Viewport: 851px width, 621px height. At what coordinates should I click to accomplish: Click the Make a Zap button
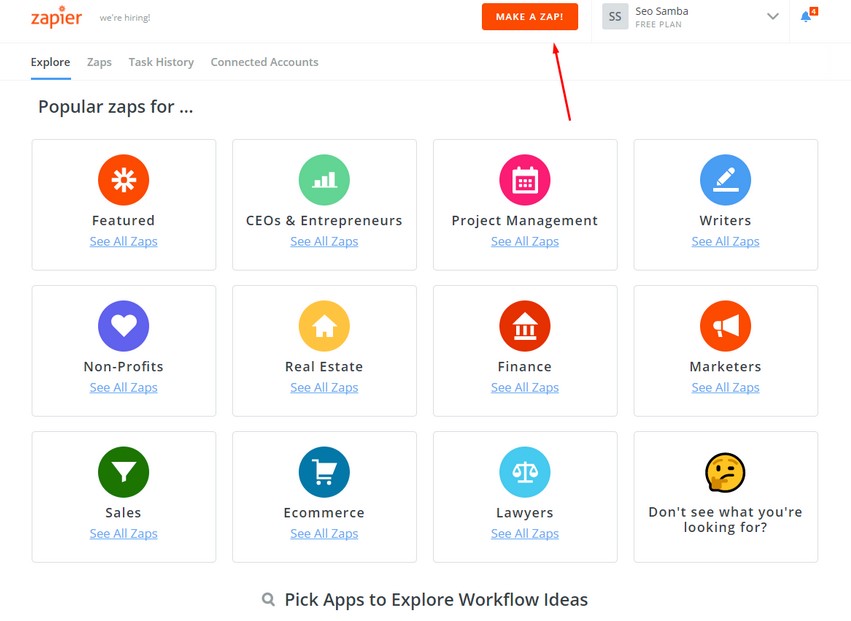[x=530, y=17]
